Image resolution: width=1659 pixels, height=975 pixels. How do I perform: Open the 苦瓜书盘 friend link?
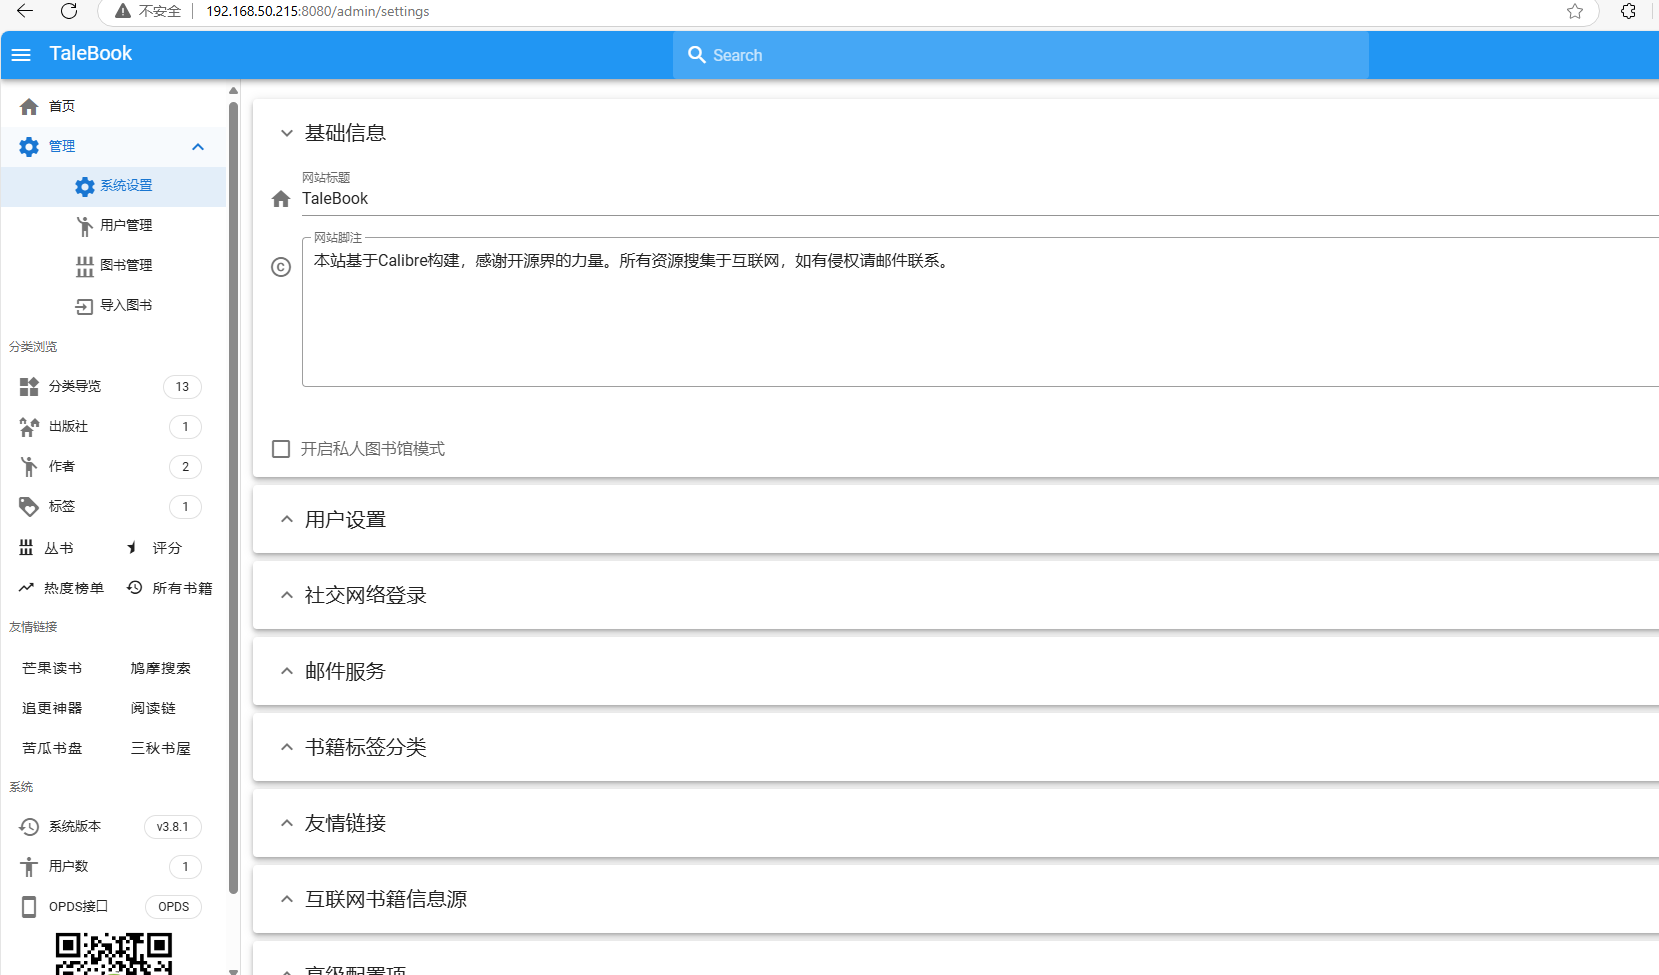52,748
